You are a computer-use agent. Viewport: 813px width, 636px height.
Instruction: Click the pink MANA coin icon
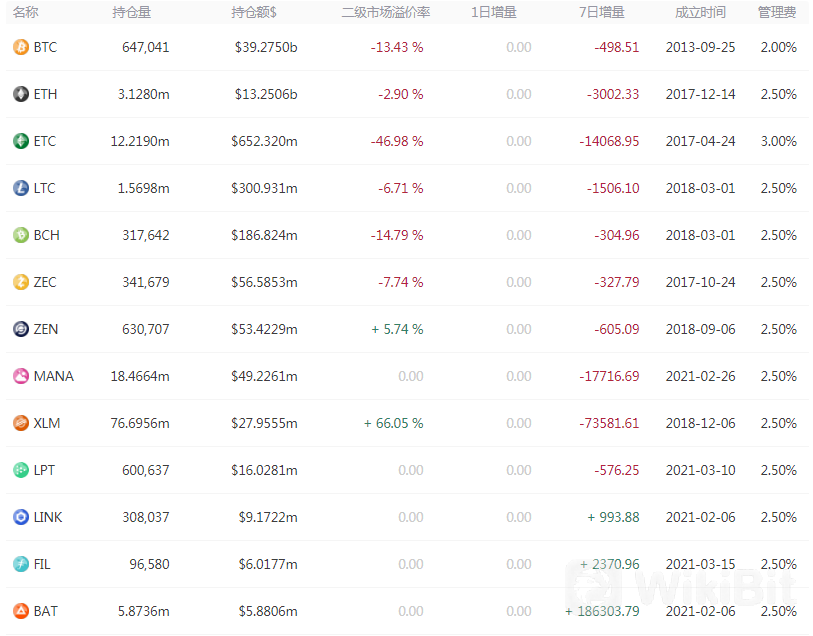tap(21, 376)
